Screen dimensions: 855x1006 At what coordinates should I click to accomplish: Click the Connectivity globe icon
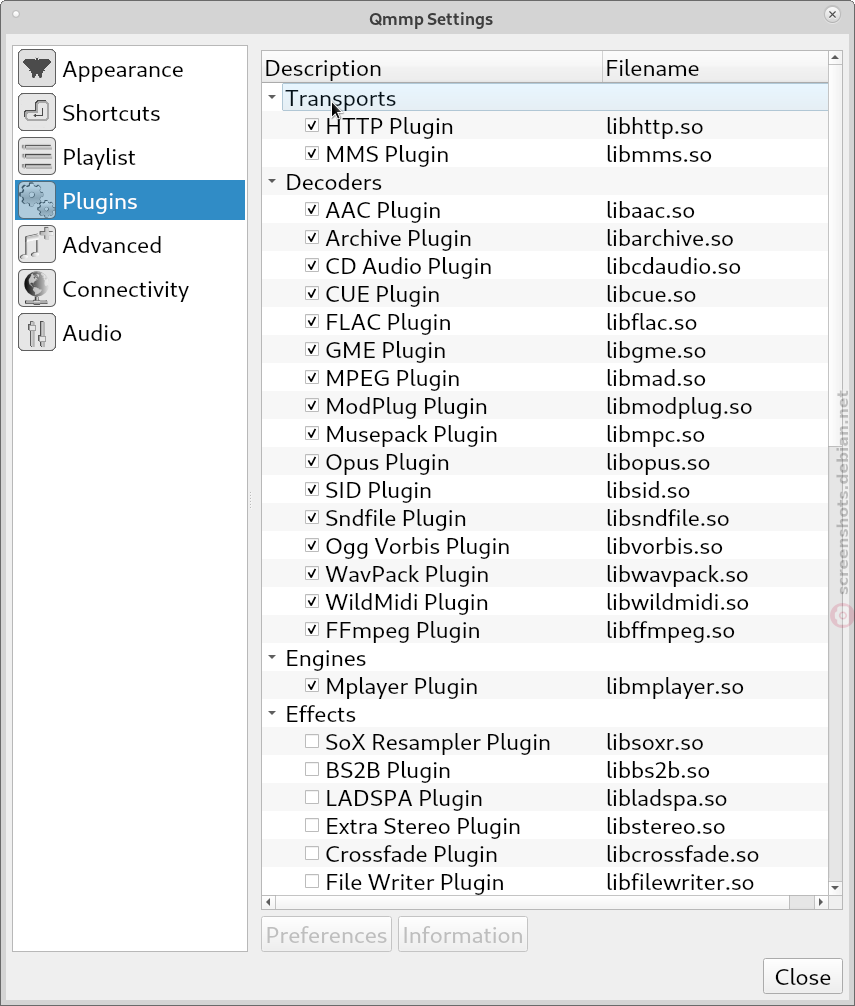(x=37, y=289)
